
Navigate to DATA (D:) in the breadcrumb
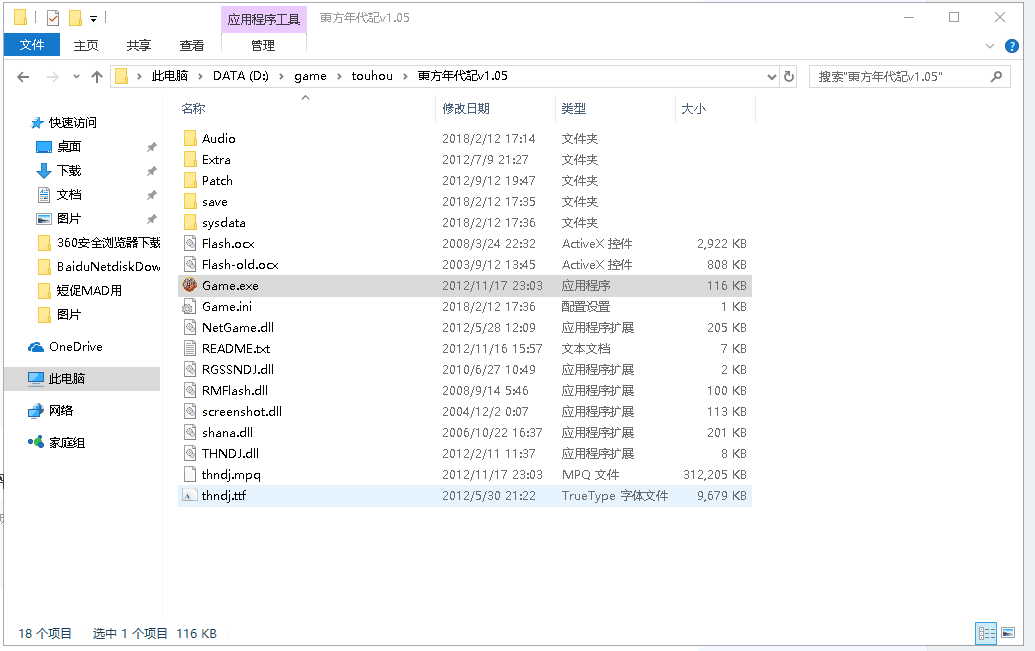pyautogui.click(x=240, y=76)
